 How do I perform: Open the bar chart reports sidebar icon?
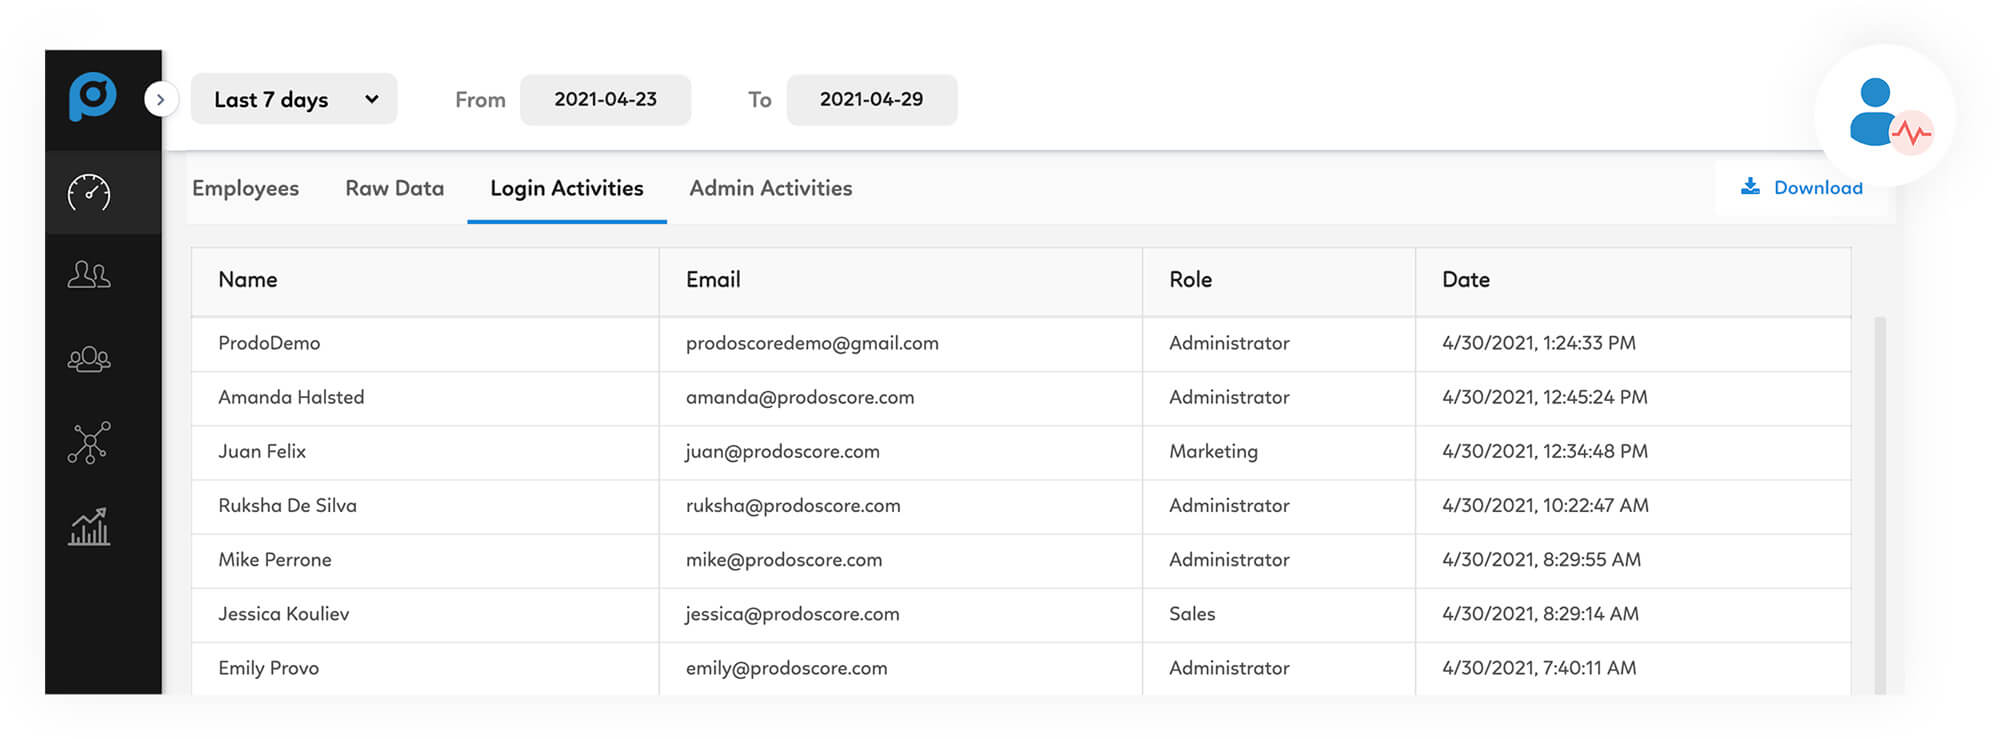pos(89,527)
